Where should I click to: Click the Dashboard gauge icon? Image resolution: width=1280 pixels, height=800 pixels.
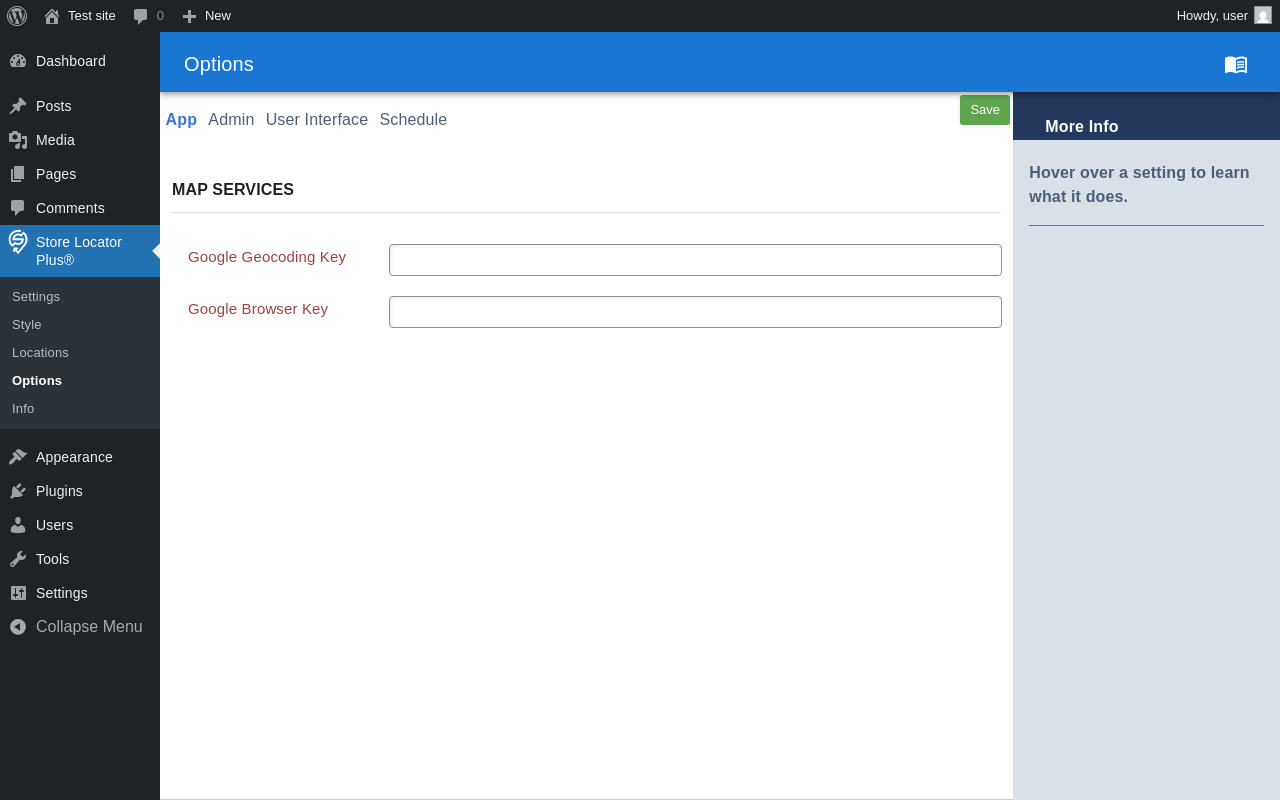tap(18, 61)
